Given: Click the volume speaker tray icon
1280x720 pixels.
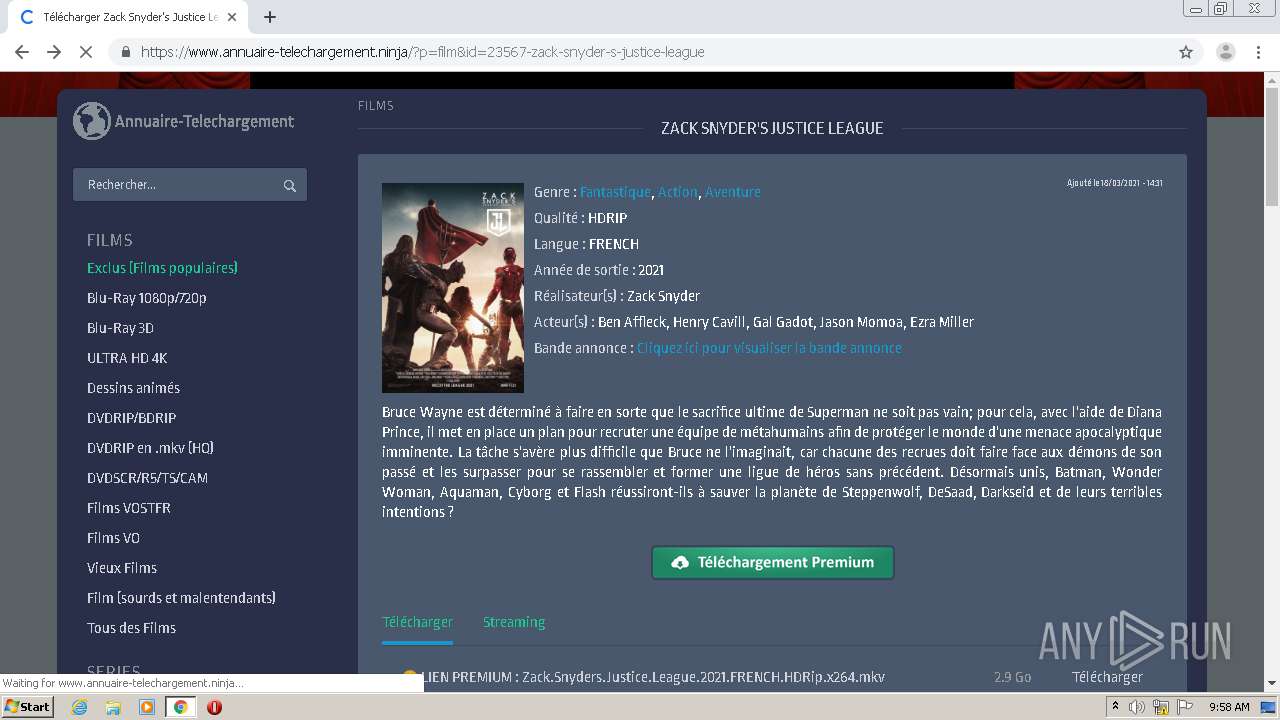Looking at the screenshot, I should point(1137,707).
